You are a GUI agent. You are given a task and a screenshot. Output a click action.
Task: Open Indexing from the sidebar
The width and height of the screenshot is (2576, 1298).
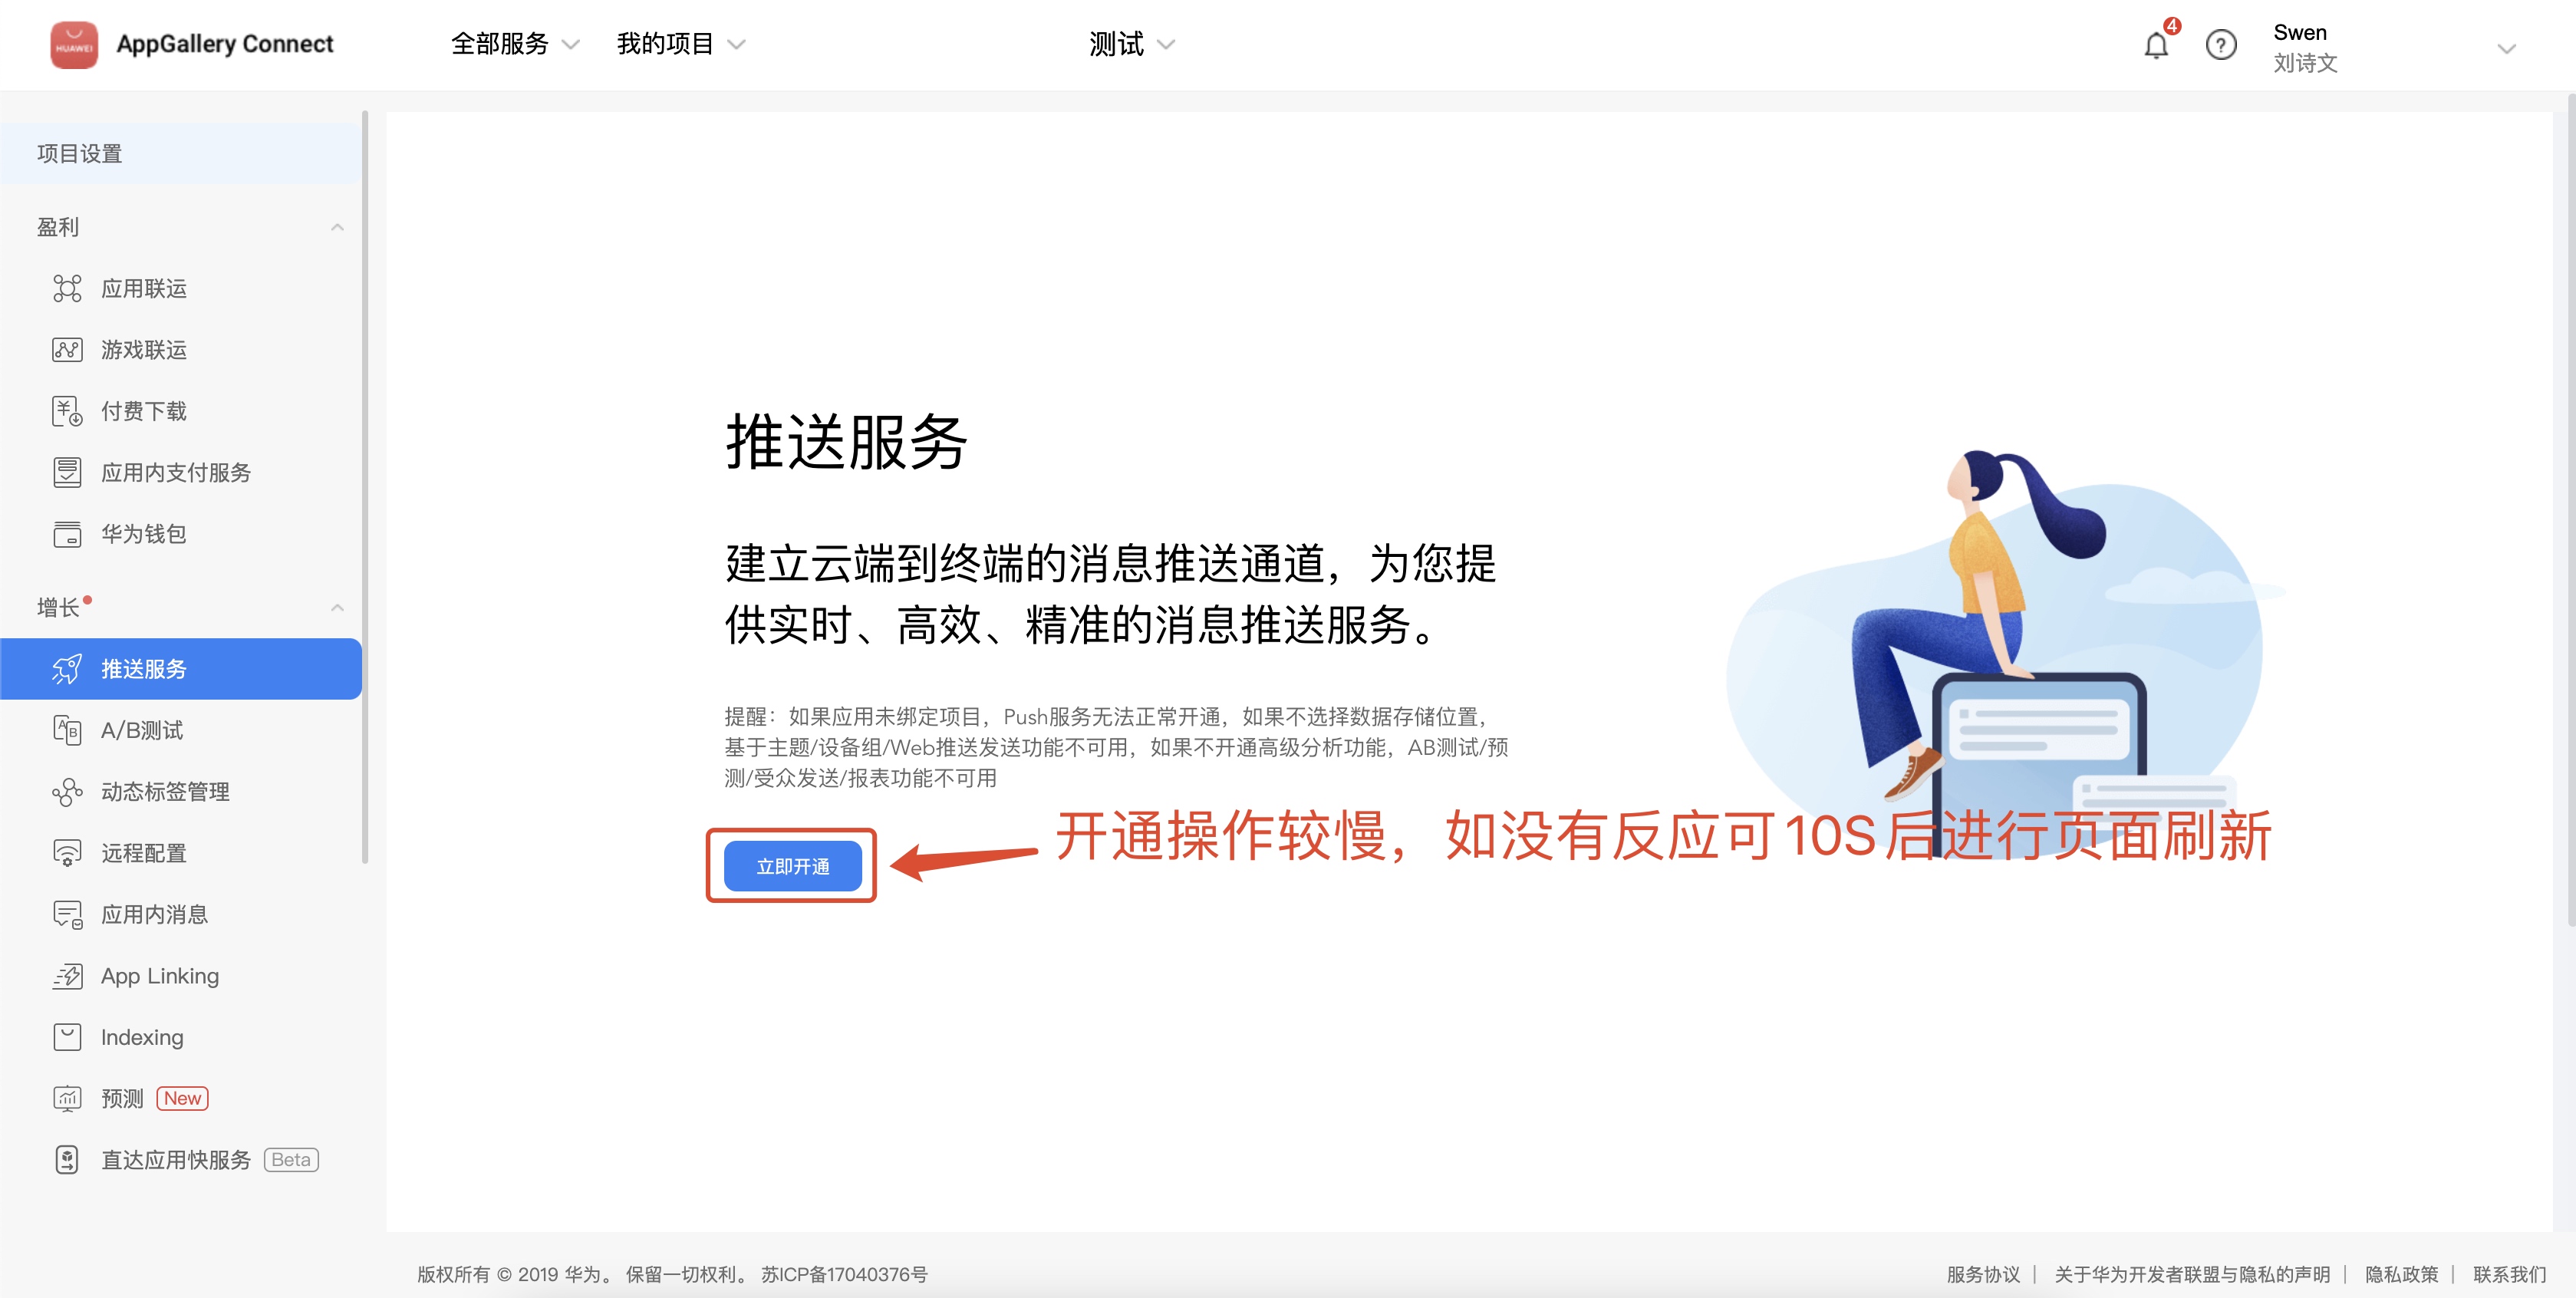coord(181,1037)
